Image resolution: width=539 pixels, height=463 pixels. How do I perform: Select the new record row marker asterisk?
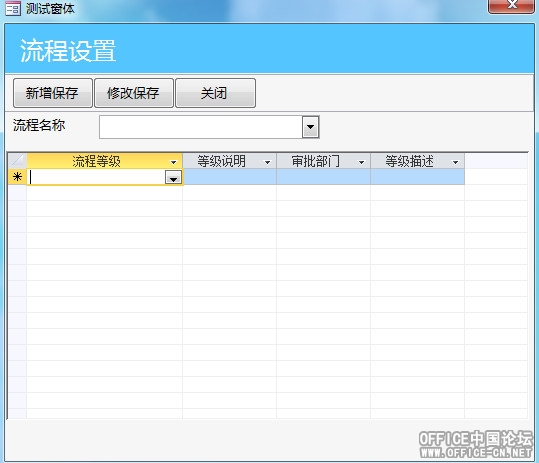17,177
